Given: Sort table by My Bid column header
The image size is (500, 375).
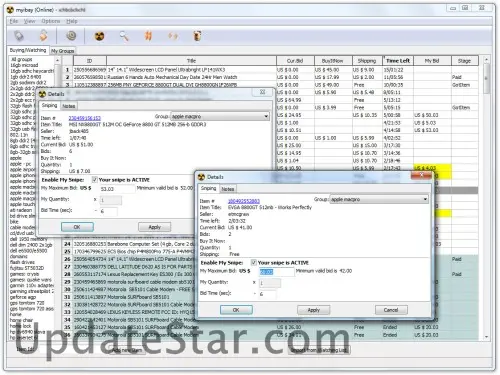Looking at the screenshot, I should click(432, 61).
